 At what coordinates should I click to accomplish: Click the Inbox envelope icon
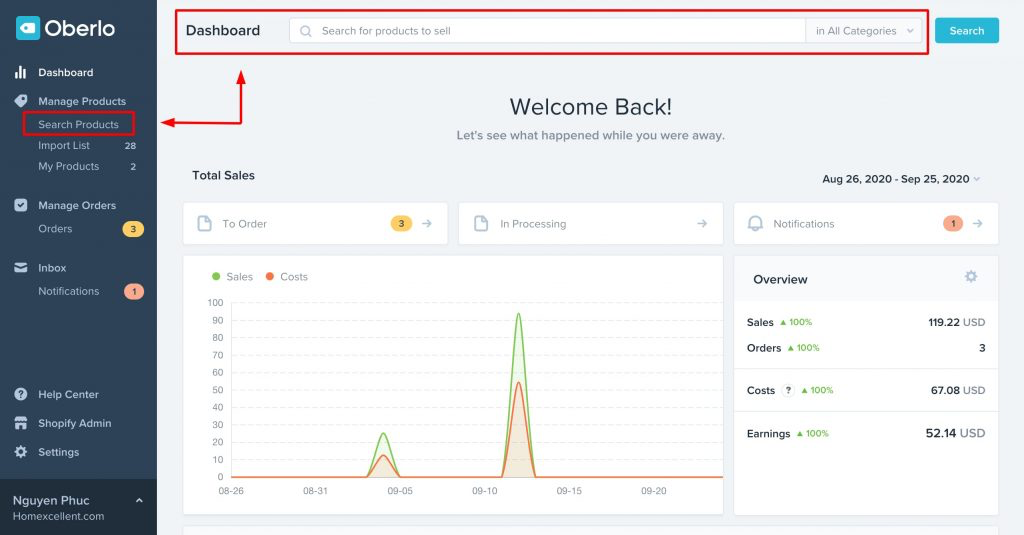tap(21, 267)
